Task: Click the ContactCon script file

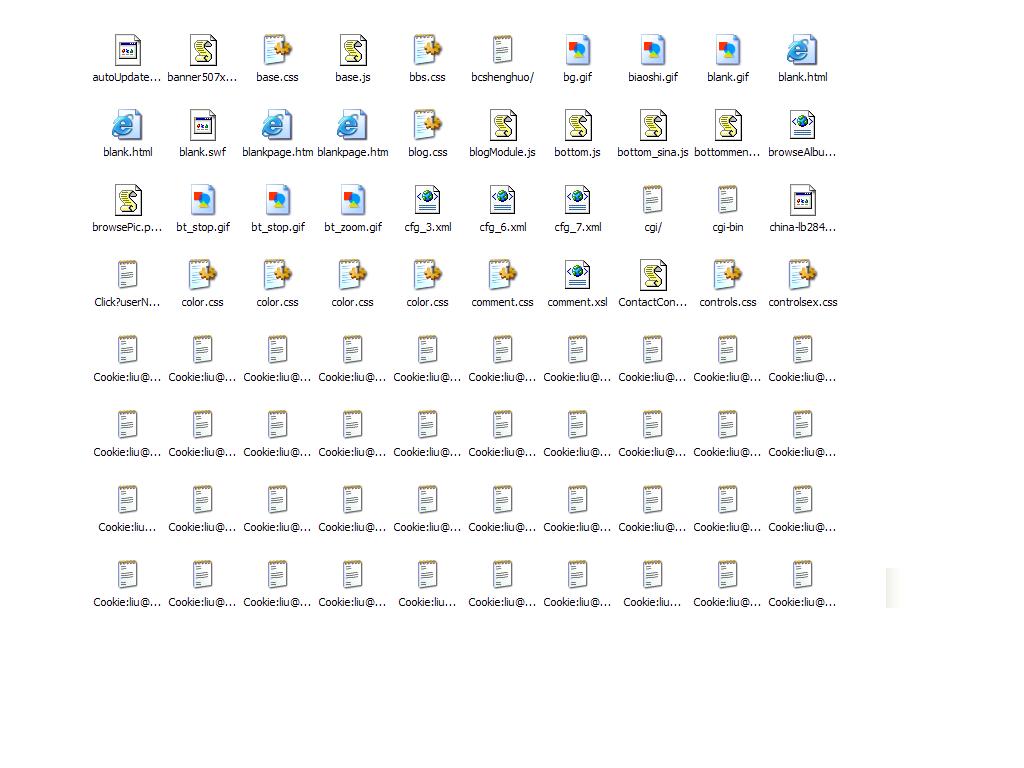Action: tap(652, 276)
